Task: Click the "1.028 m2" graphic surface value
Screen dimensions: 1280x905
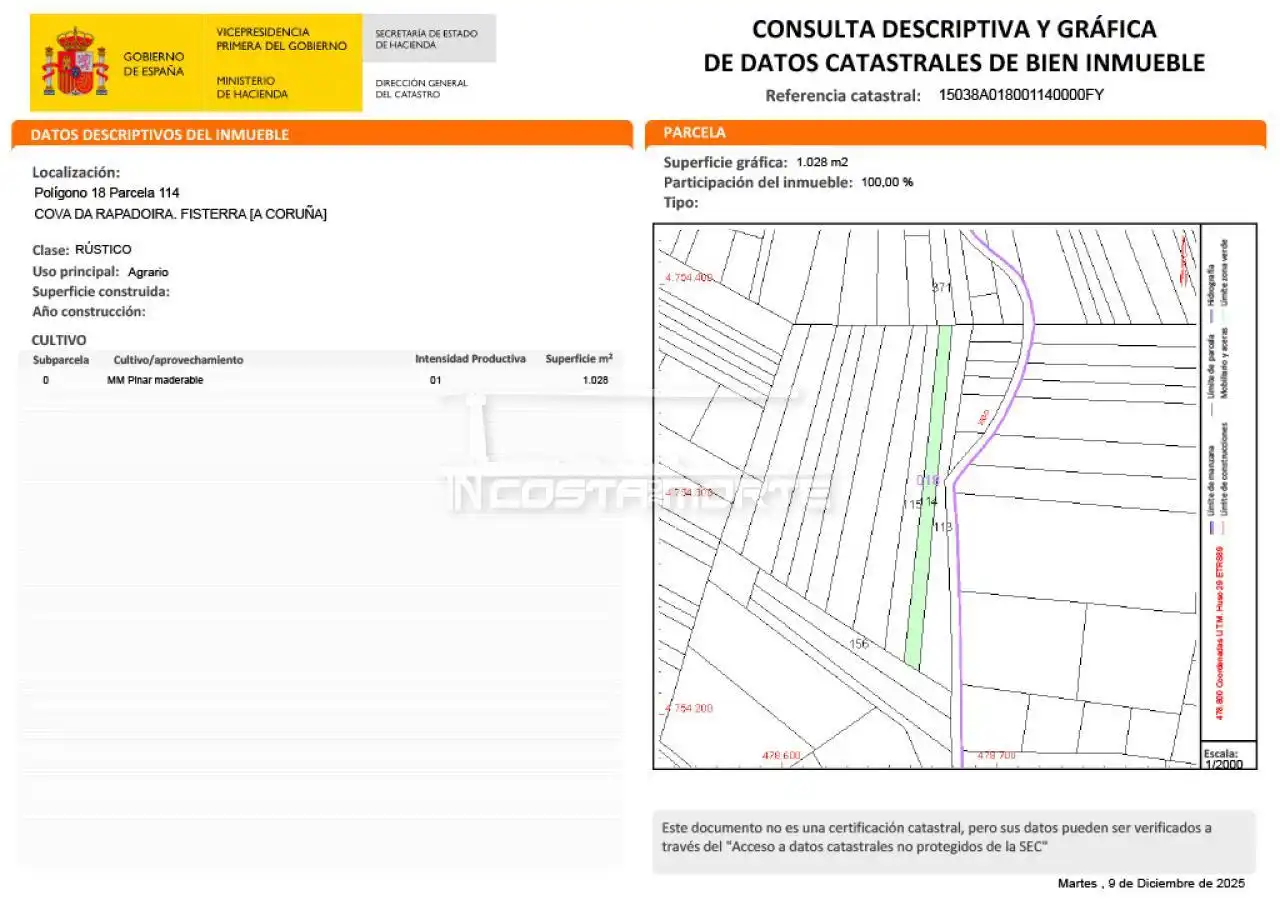Action: [x=822, y=162]
